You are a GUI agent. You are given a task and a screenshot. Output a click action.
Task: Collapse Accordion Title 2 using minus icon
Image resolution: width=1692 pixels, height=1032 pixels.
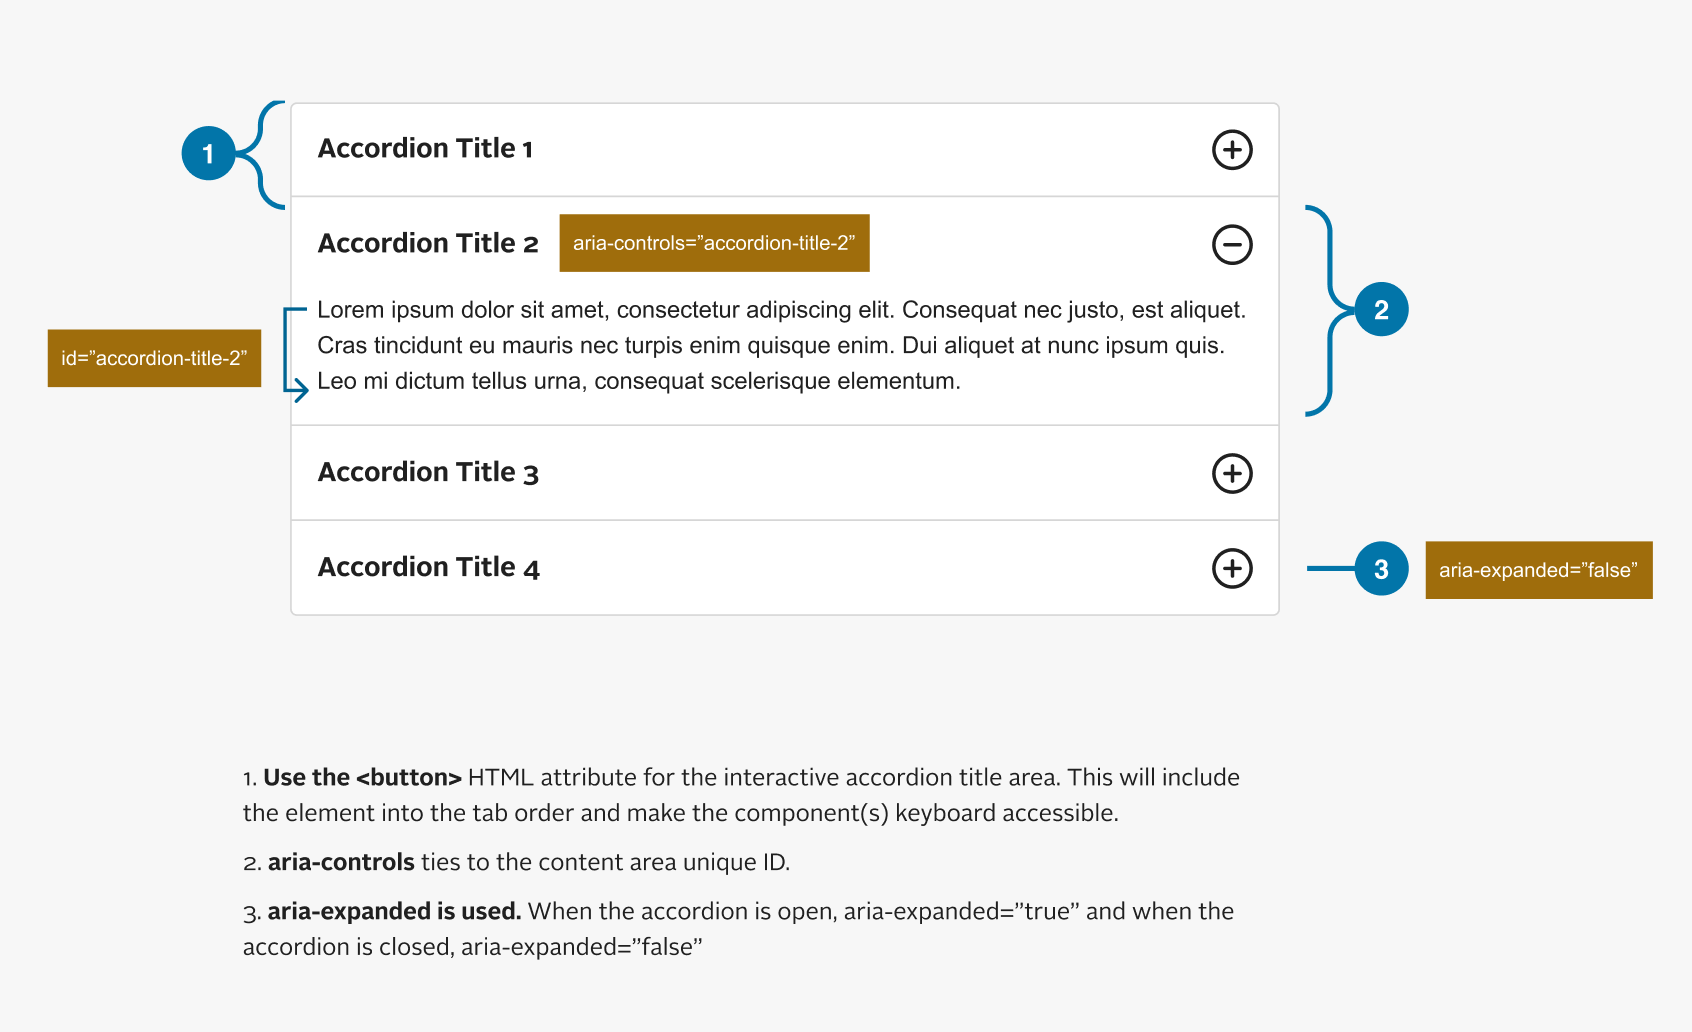coord(1232,244)
